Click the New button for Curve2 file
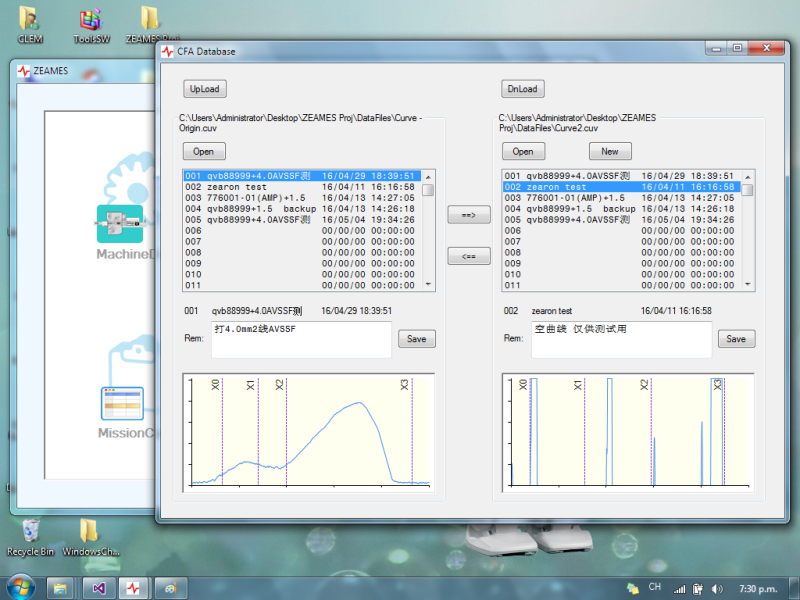 coord(610,151)
